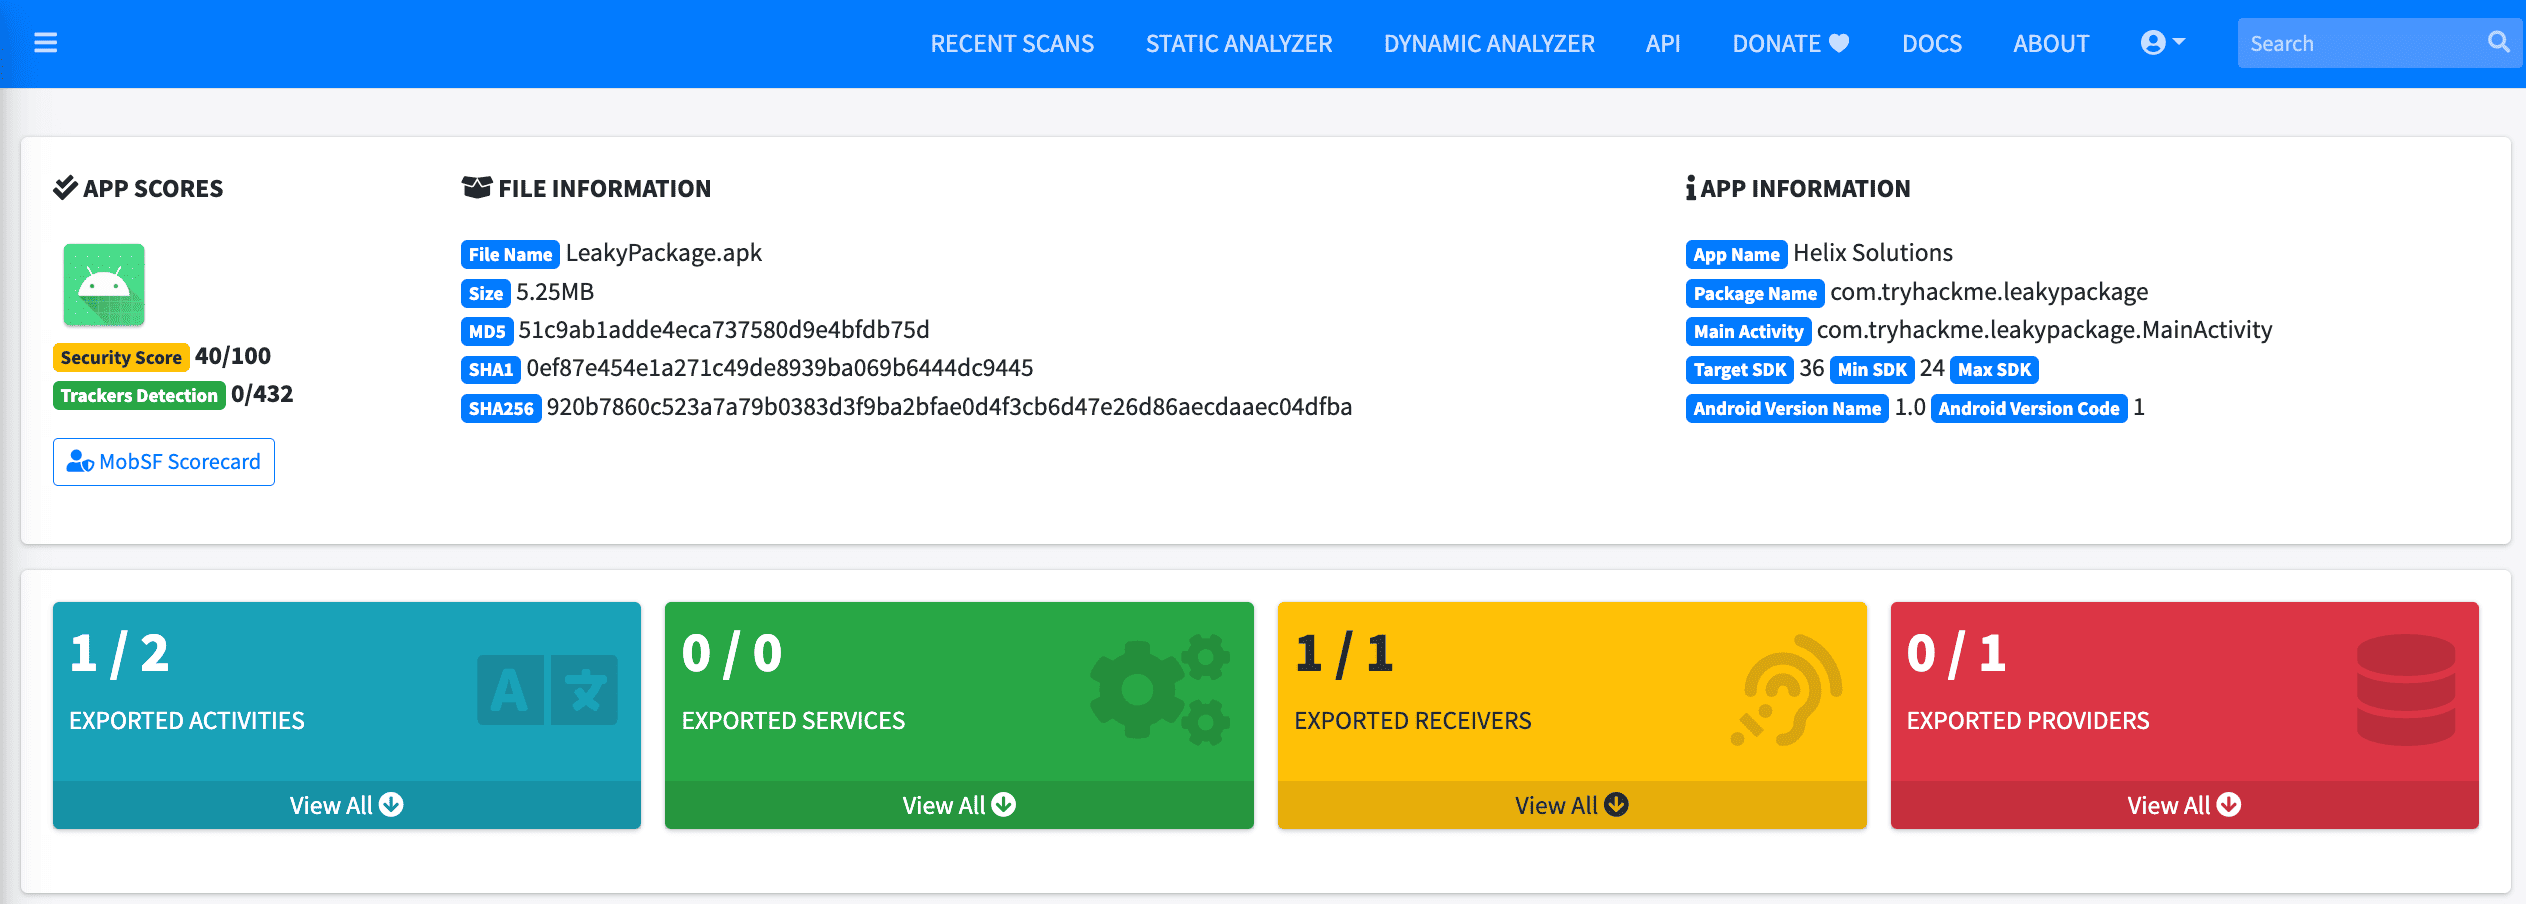The height and width of the screenshot is (904, 2526).
Task: Click the 0/432 trackers value
Action: point(262,394)
